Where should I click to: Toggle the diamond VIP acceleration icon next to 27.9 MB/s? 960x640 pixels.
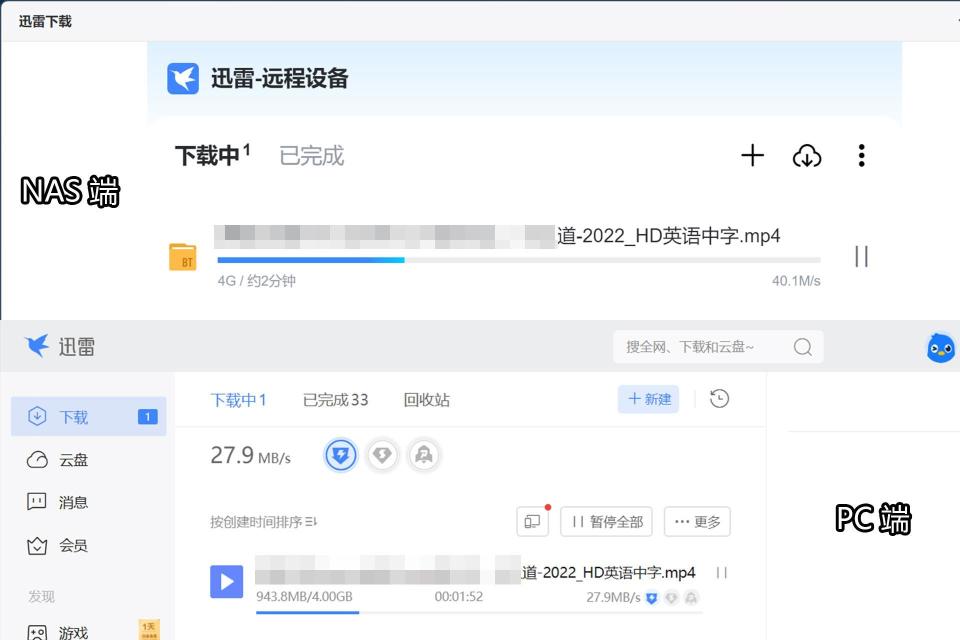pyautogui.click(x=382, y=455)
